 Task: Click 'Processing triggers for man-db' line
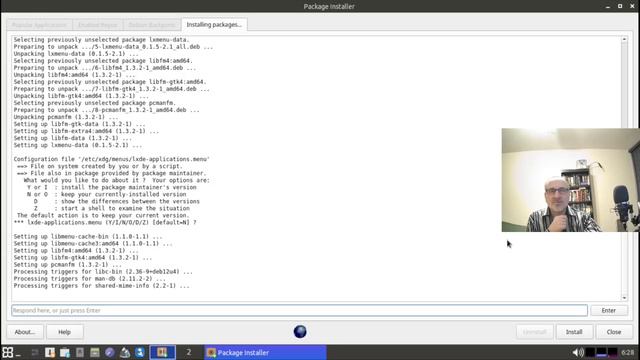point(90,279)
